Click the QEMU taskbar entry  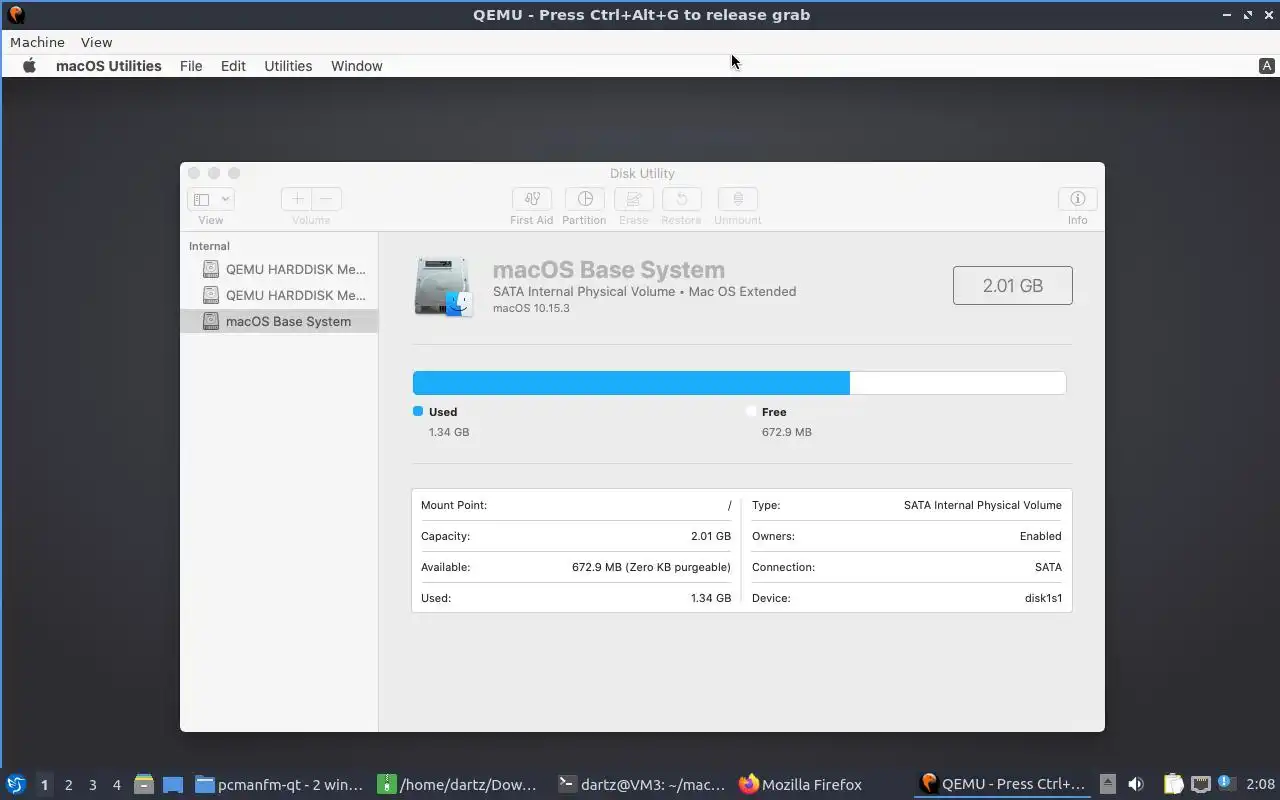point(1003,785)
